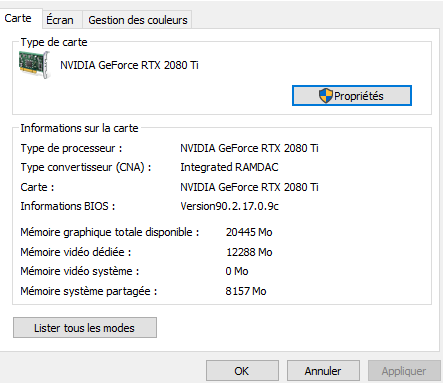
Task: Click the 0 Mo system video value
Action: pyautogui.click(x=237, y=271)
